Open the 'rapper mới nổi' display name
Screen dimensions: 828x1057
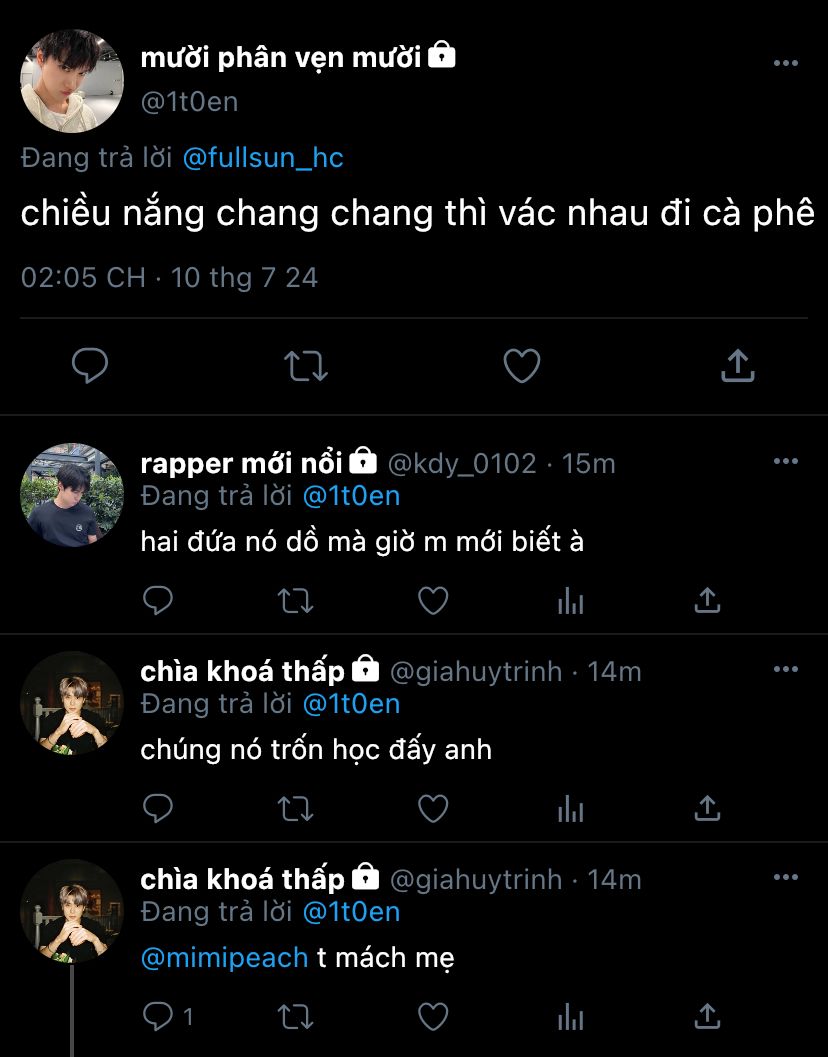(x=242, y=463)
